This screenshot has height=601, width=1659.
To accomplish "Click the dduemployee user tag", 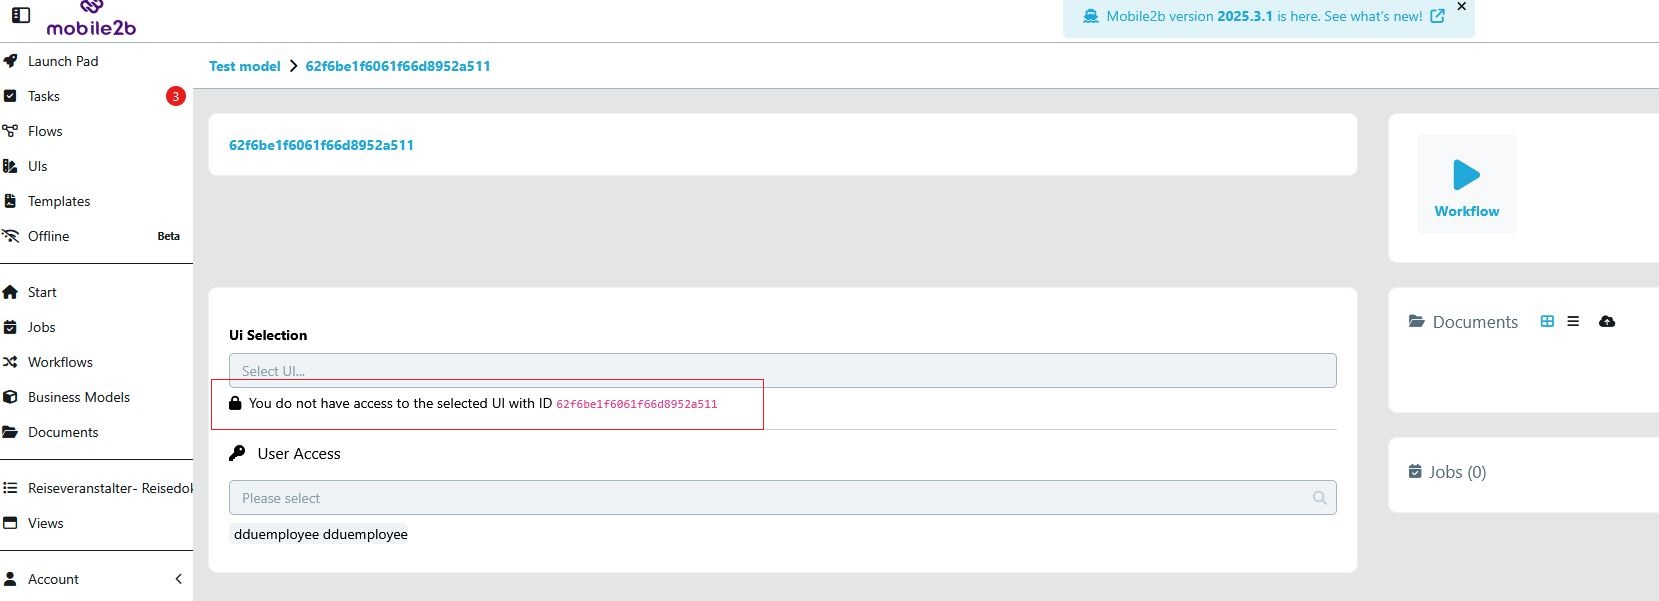I will tap(320, 534).
